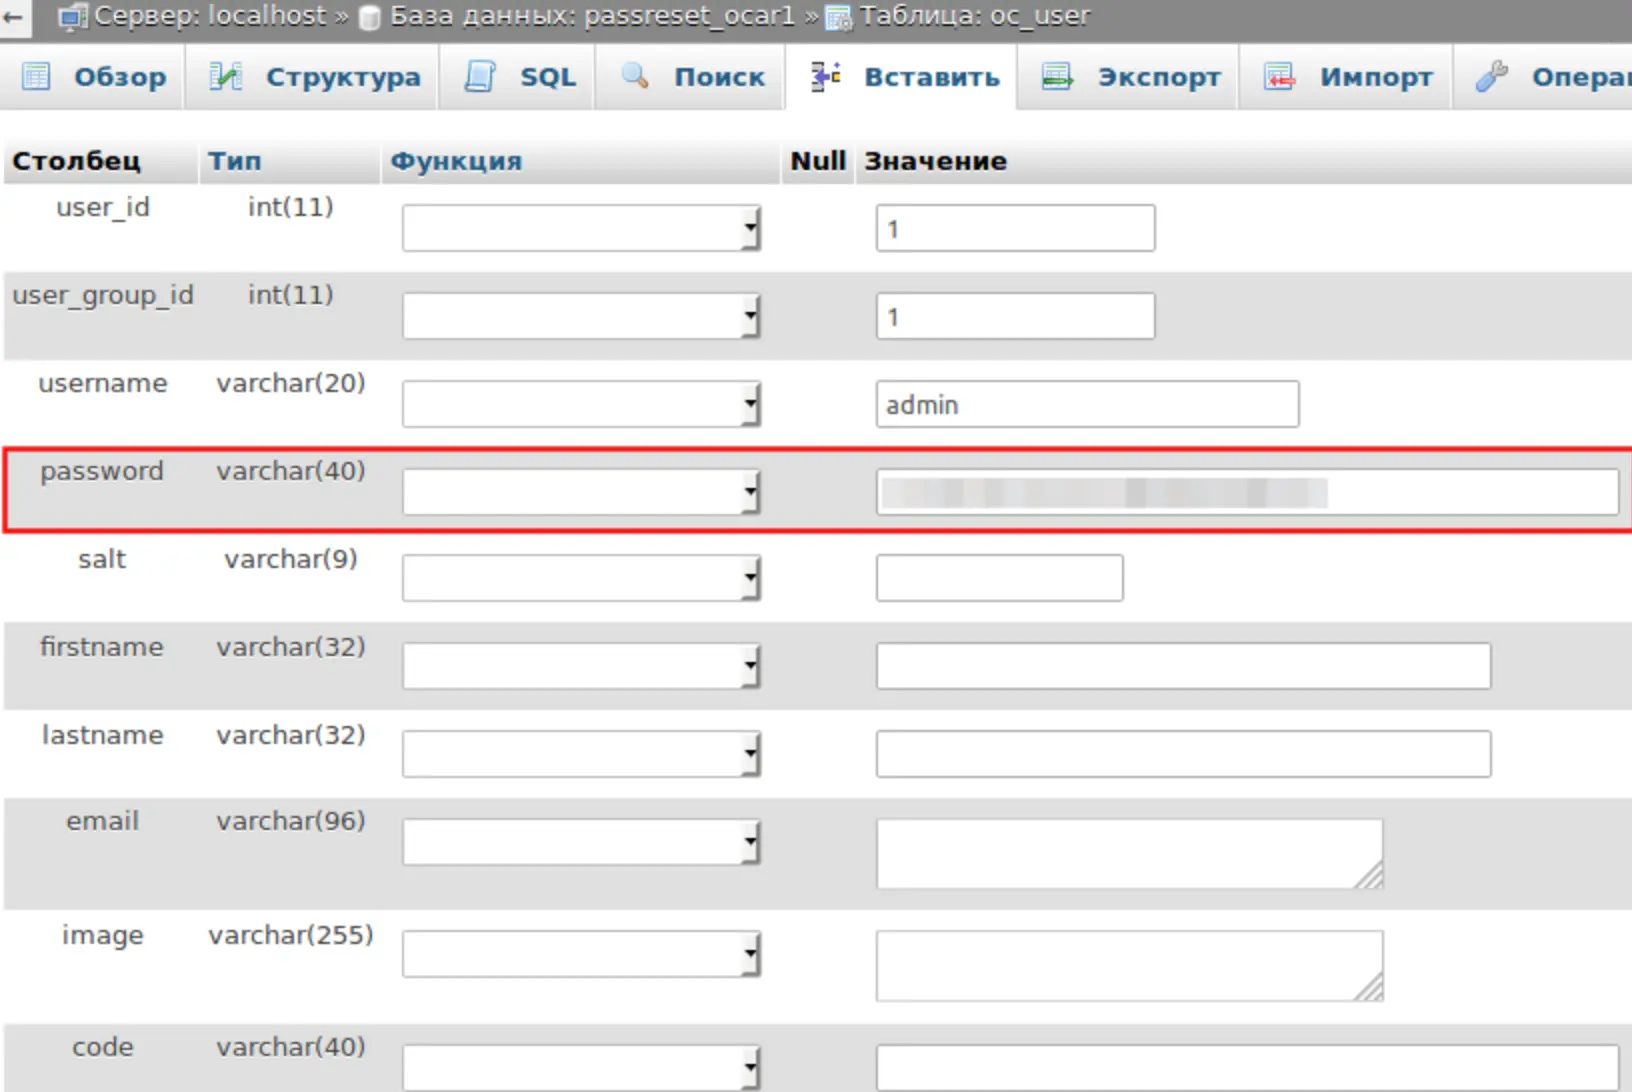Click the table icon in breadcrumb
Viewport: 1632px width, 1092px height.
pyautogui.click(x=838, y=17)
